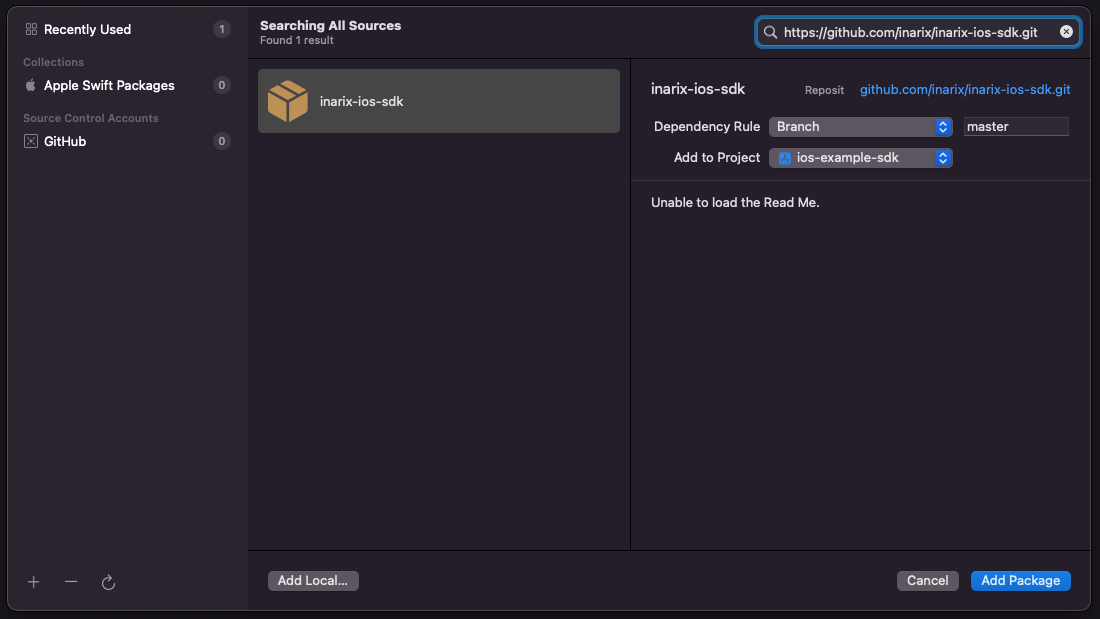
Task: Add a new collection with plus icon
Action: tap(34, 582)
